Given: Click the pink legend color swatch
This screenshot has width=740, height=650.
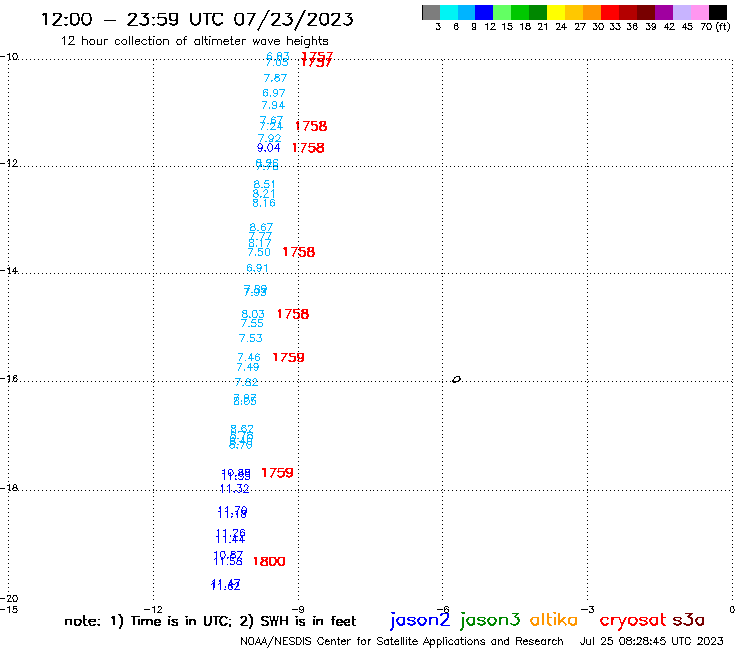Looking at the screenshot, I should pos(699,12).
